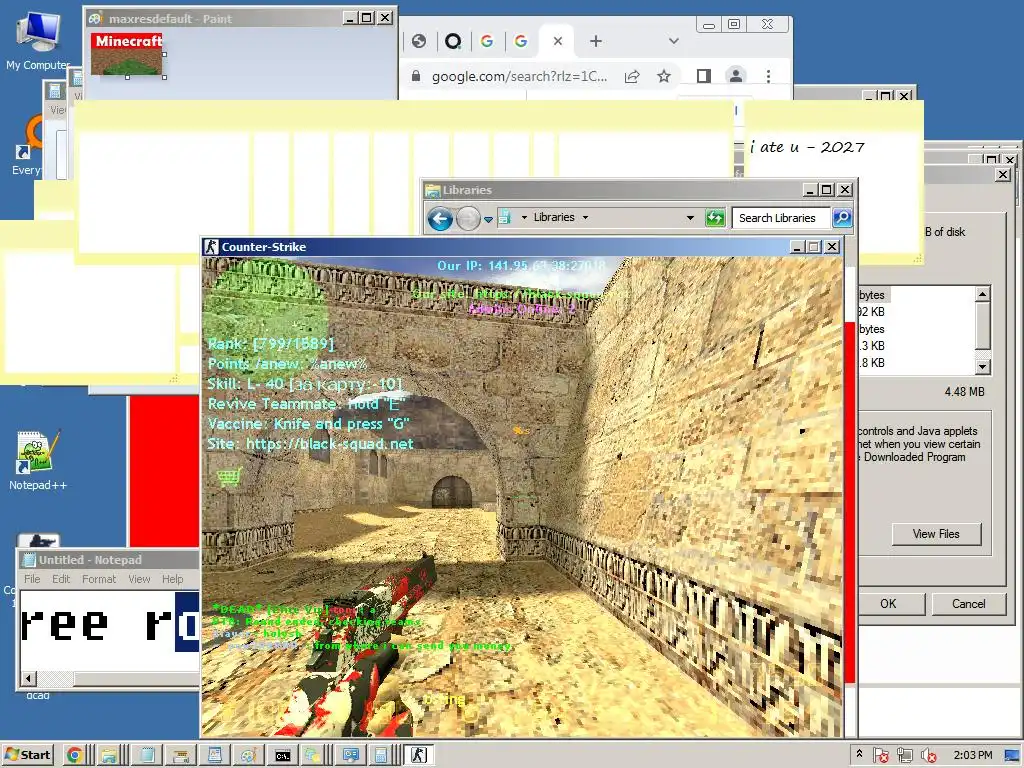Select second Google tab in Chrome
The height and width of the screenshot is (768, 1024).
[x=520, y=41]
